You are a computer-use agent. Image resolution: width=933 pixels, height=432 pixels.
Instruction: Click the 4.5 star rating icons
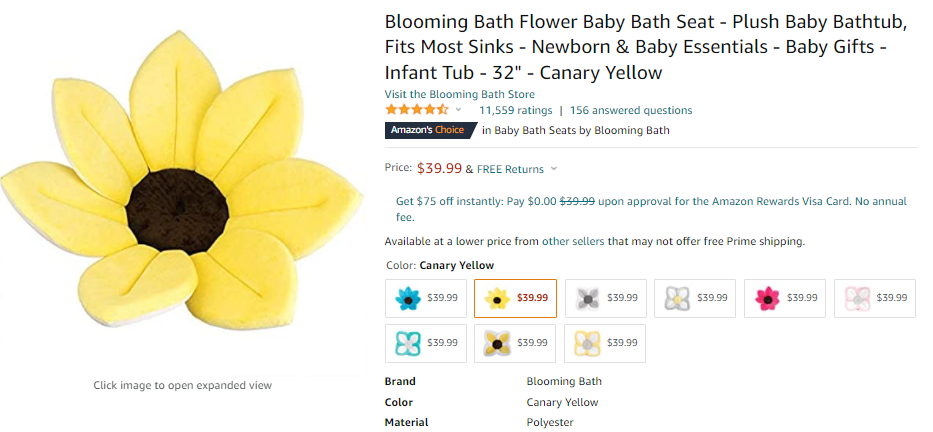point(417,110)
